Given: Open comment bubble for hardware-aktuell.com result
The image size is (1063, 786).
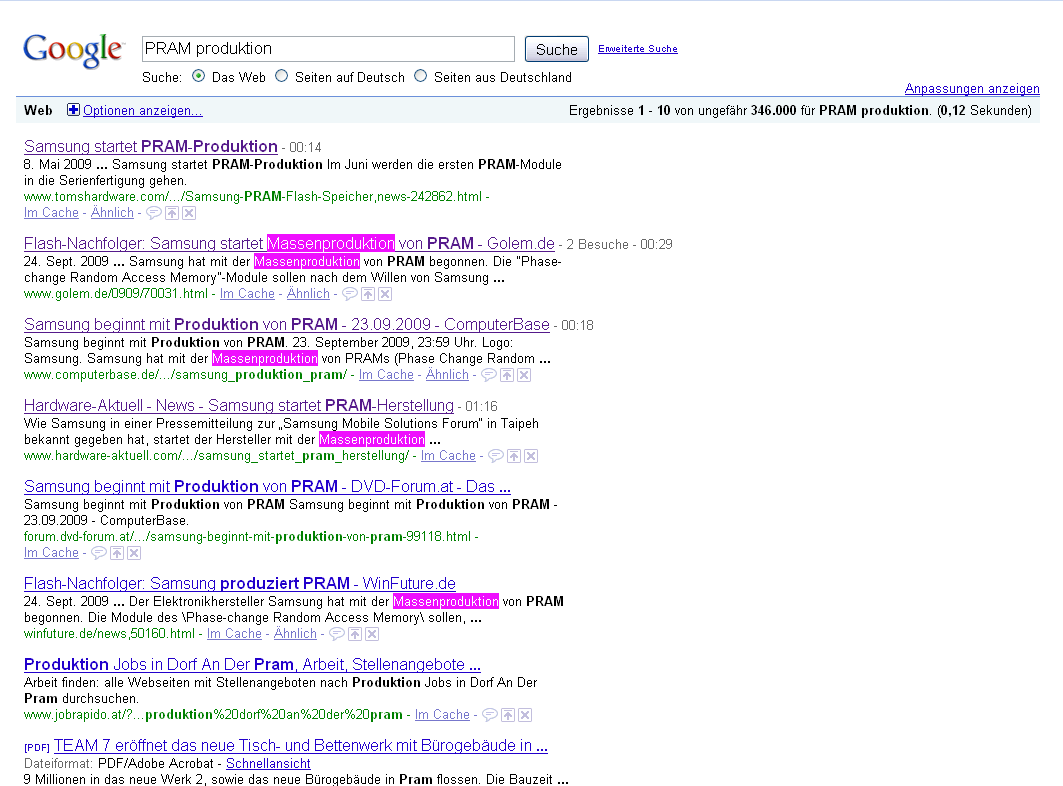Looking at the screenshot, I should coord(496,456).
